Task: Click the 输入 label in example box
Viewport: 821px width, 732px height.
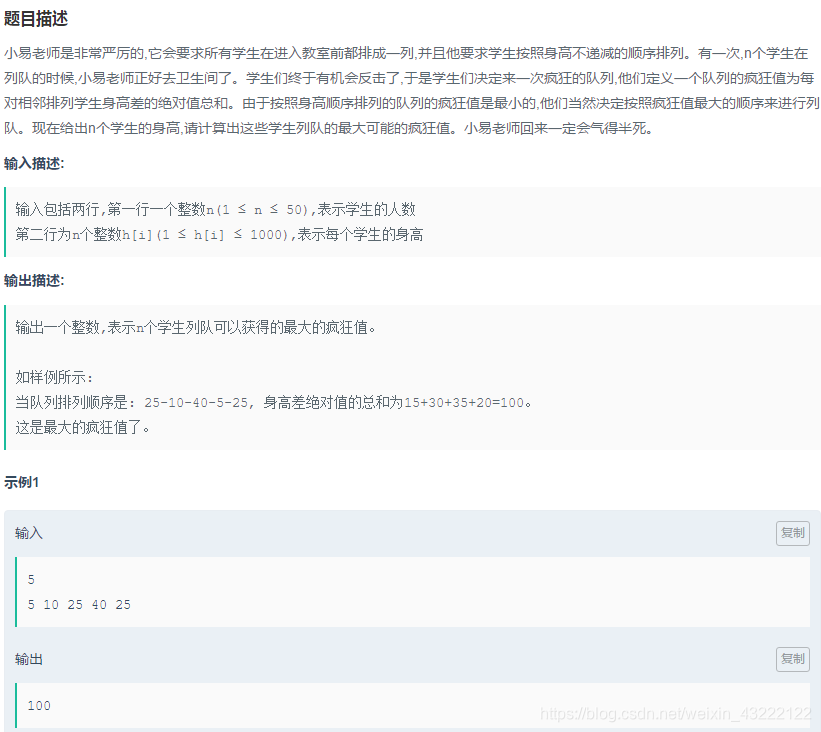Action: pyautogui.click(x=29, y=533)
